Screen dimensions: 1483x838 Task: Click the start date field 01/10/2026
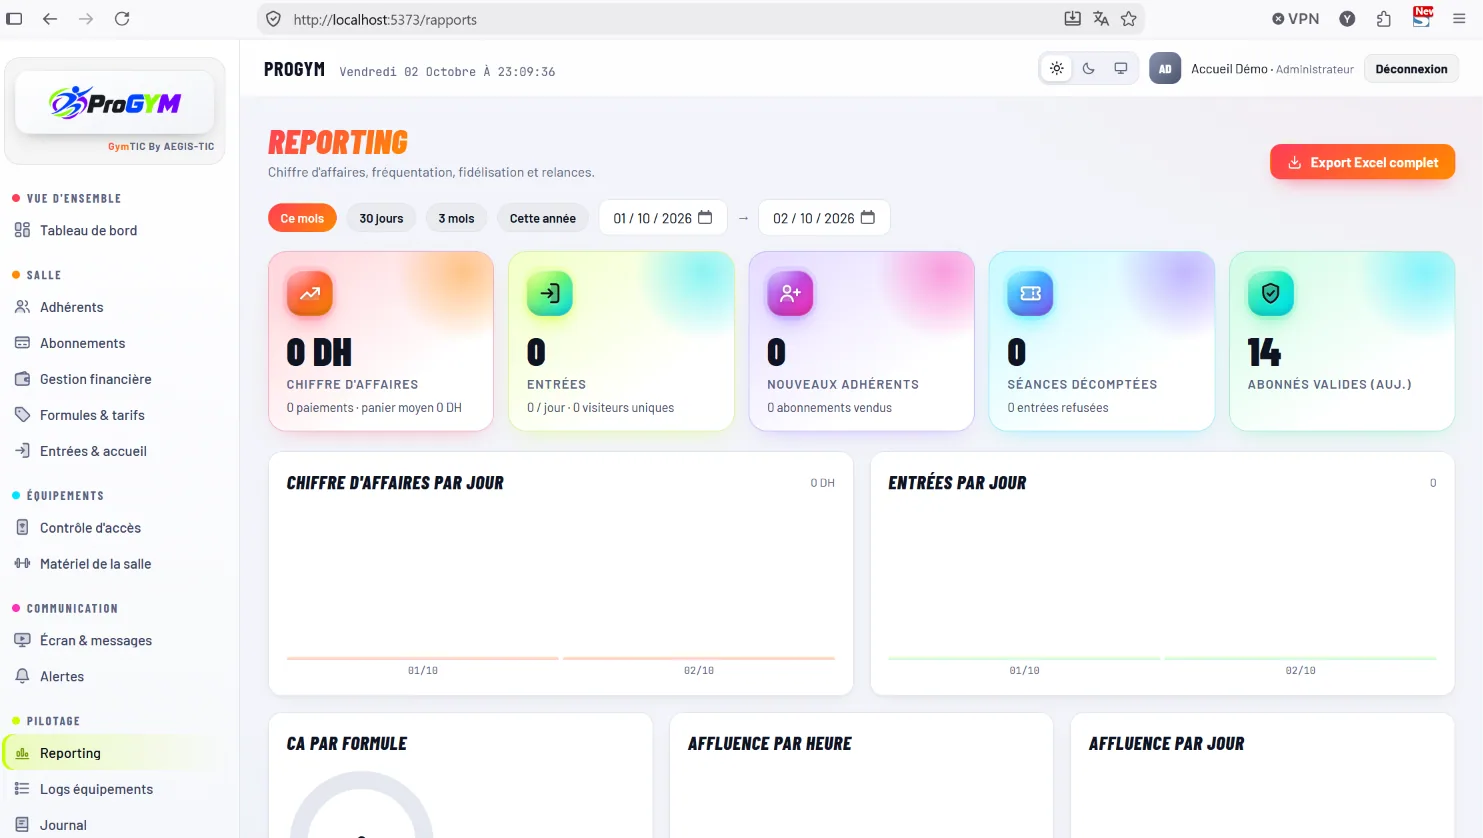click(663, 218)
